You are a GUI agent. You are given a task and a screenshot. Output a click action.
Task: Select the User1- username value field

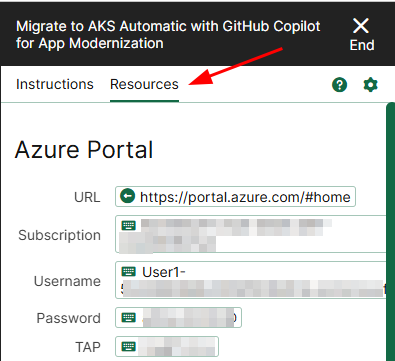[x=251, y=280]
